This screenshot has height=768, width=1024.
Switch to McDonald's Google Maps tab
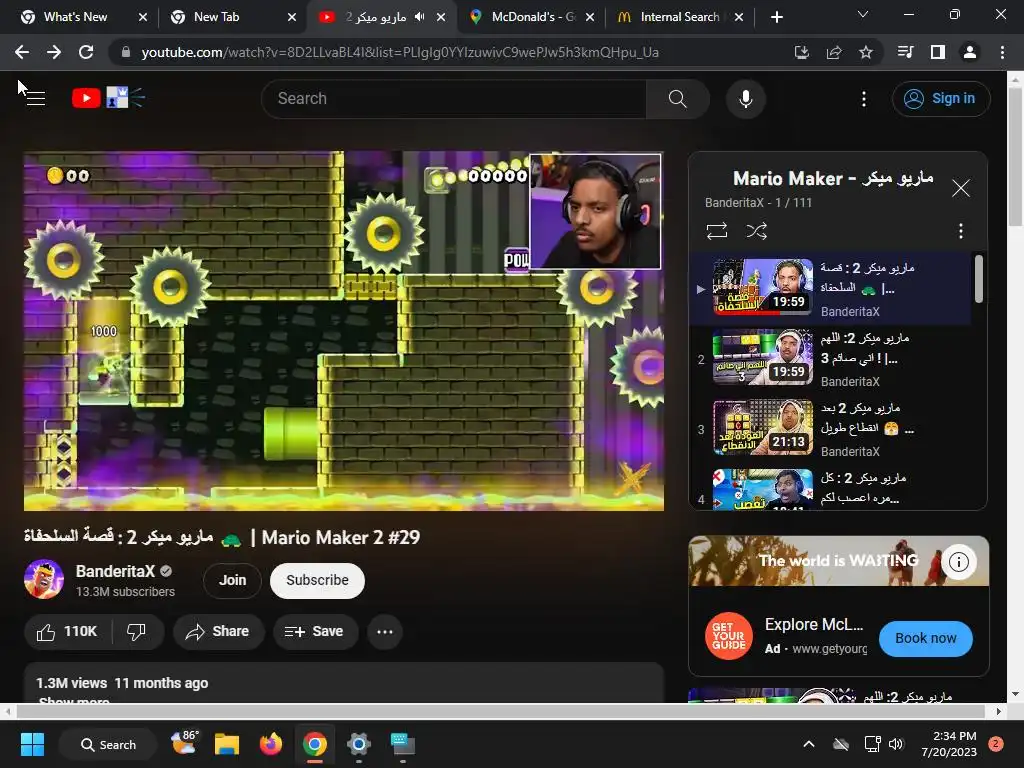click(533, 17)
